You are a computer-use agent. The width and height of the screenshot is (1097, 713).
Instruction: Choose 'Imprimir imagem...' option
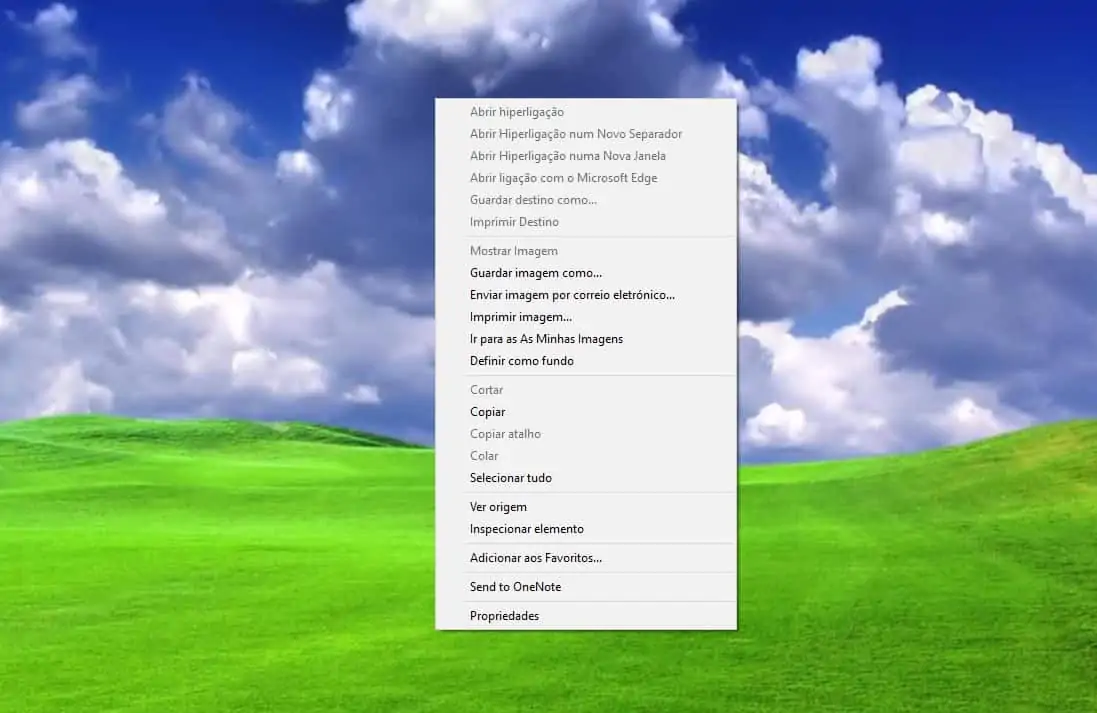pos(586,317)
